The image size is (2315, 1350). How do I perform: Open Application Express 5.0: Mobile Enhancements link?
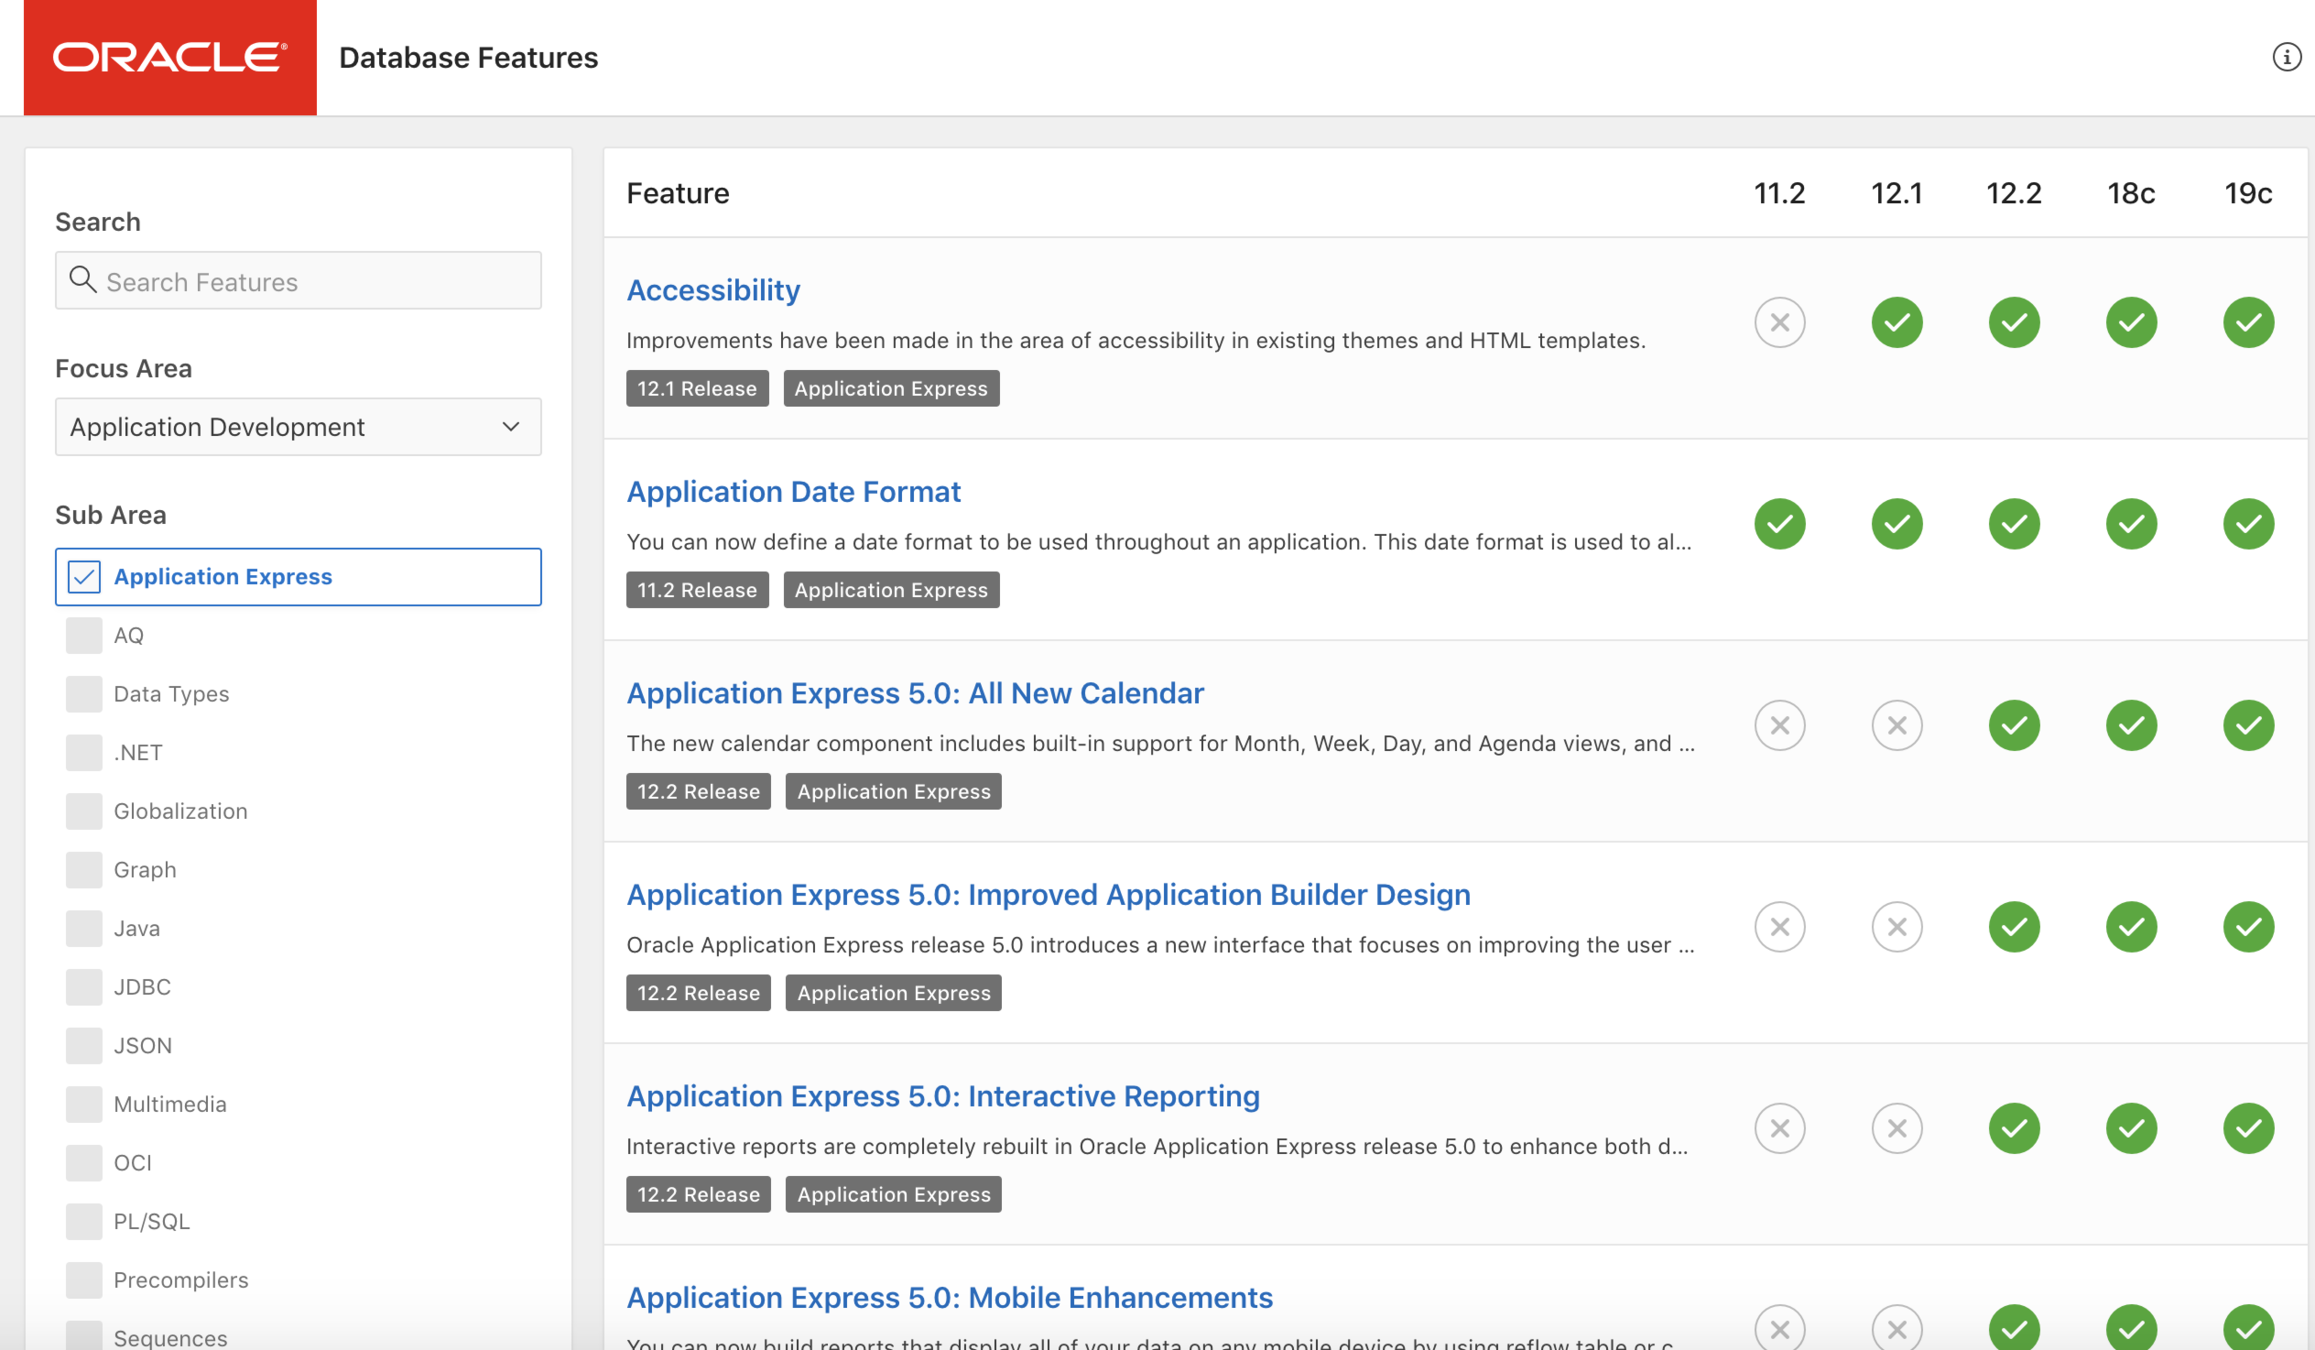coord(949,1297)
